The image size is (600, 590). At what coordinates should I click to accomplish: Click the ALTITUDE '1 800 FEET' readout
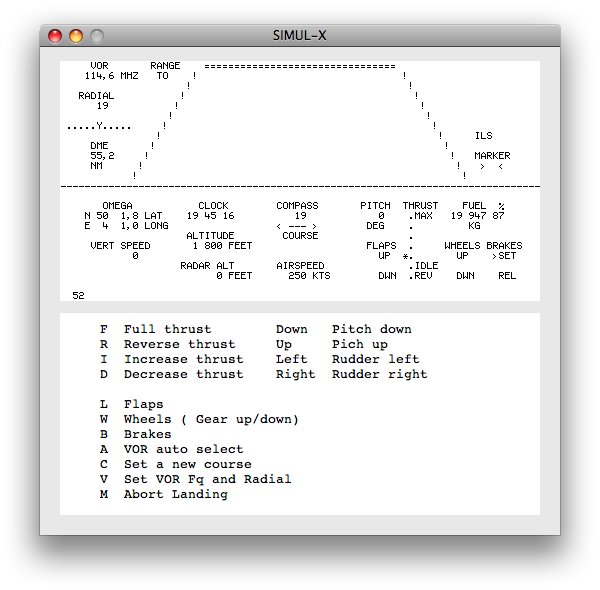(x=223, y=246)
